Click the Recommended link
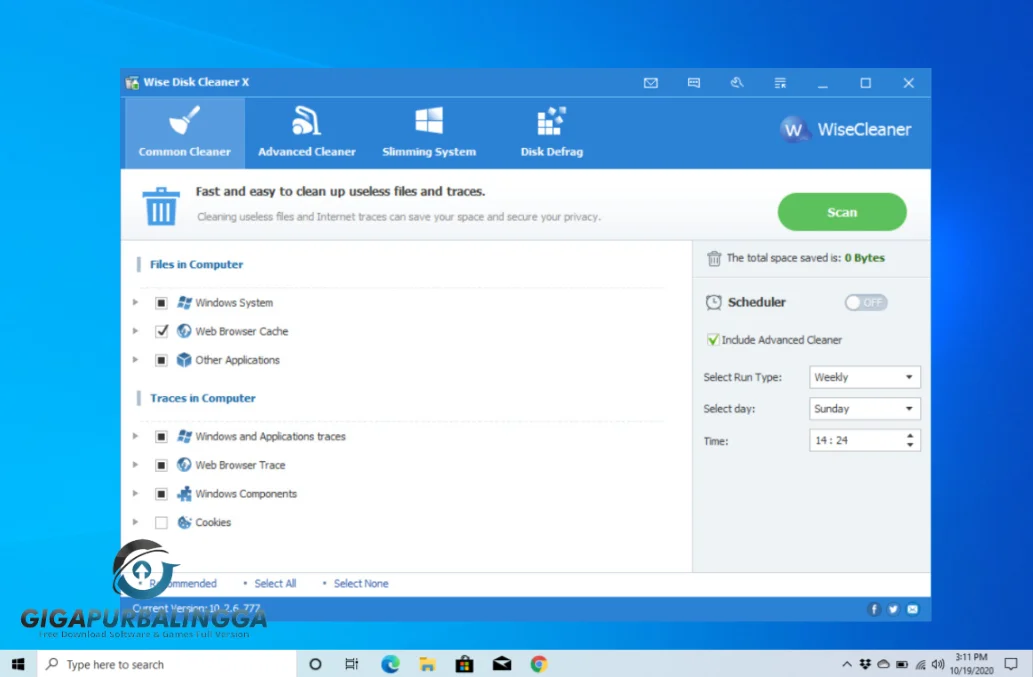Image resolution: width=1033 pixels, height=677 pixels. click(x=182, y=583)
